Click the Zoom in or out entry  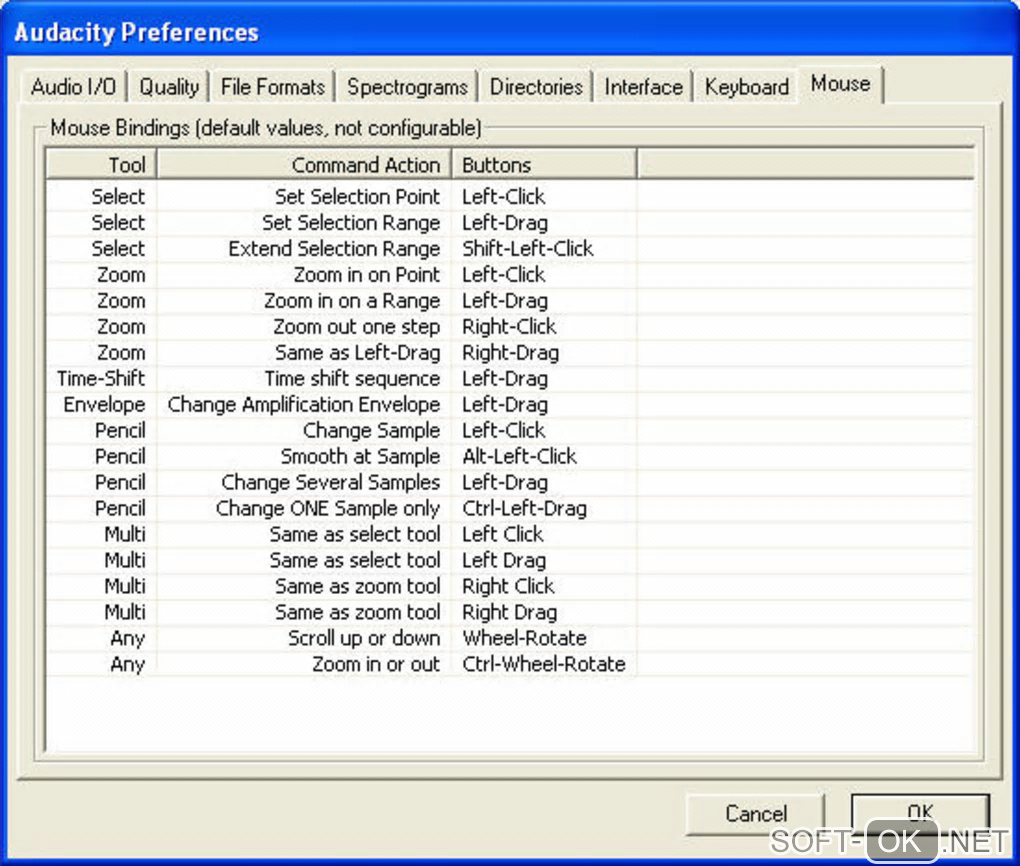376,664
